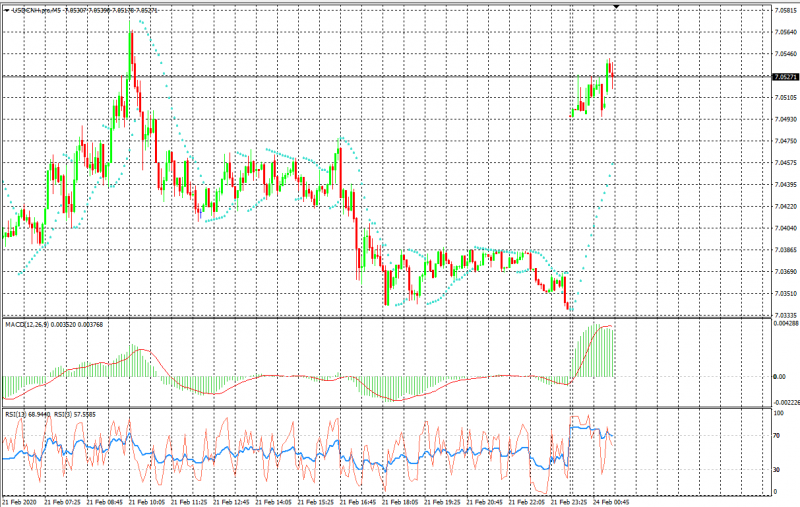800x507 pixels.
Task: Click the MACD 0.004288 scale value
Action: (x=785, y=323)
